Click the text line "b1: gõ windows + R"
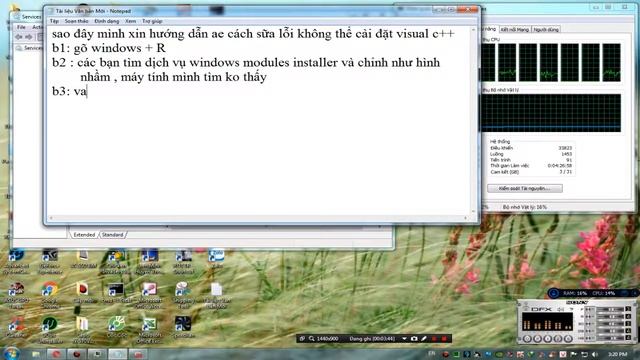The height and width of the screenshot is (360, 640). pos(109,48)
